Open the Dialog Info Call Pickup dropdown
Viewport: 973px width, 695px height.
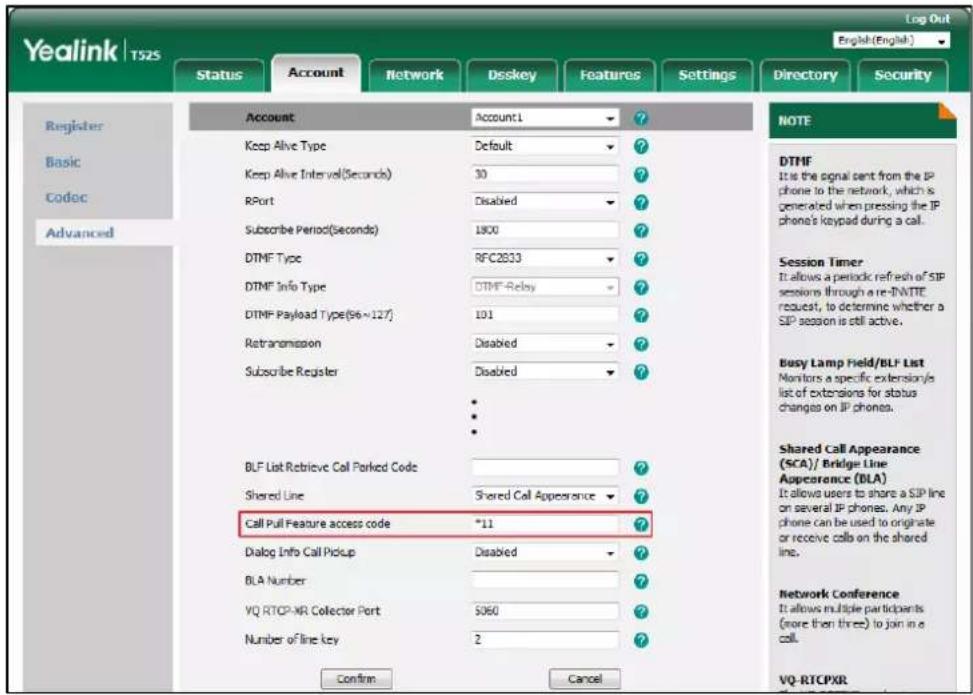tap(545, 552)
